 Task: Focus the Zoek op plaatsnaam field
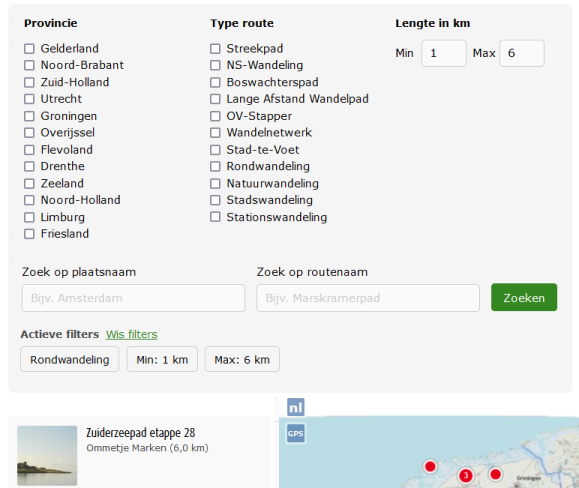point(133,298)
